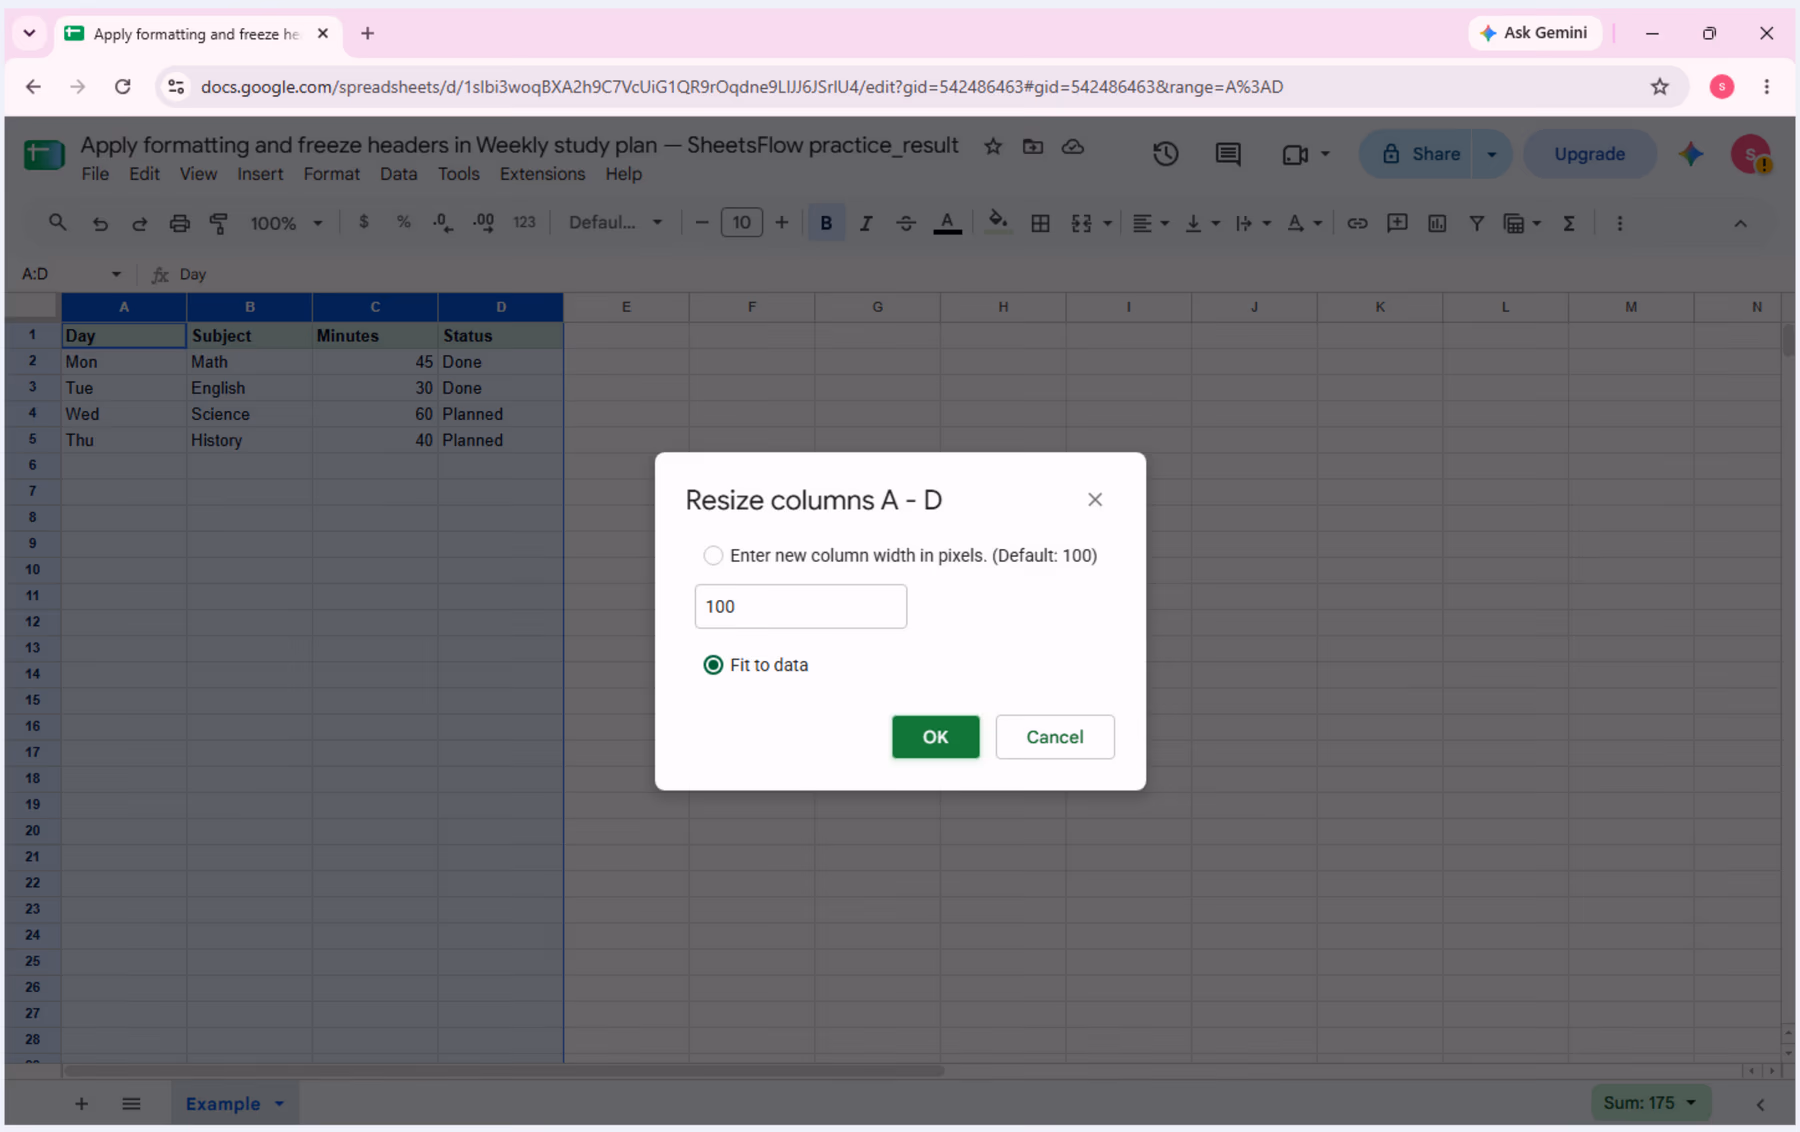
Task: Open the font family dropdown
Action: click(x=615, y=223)
